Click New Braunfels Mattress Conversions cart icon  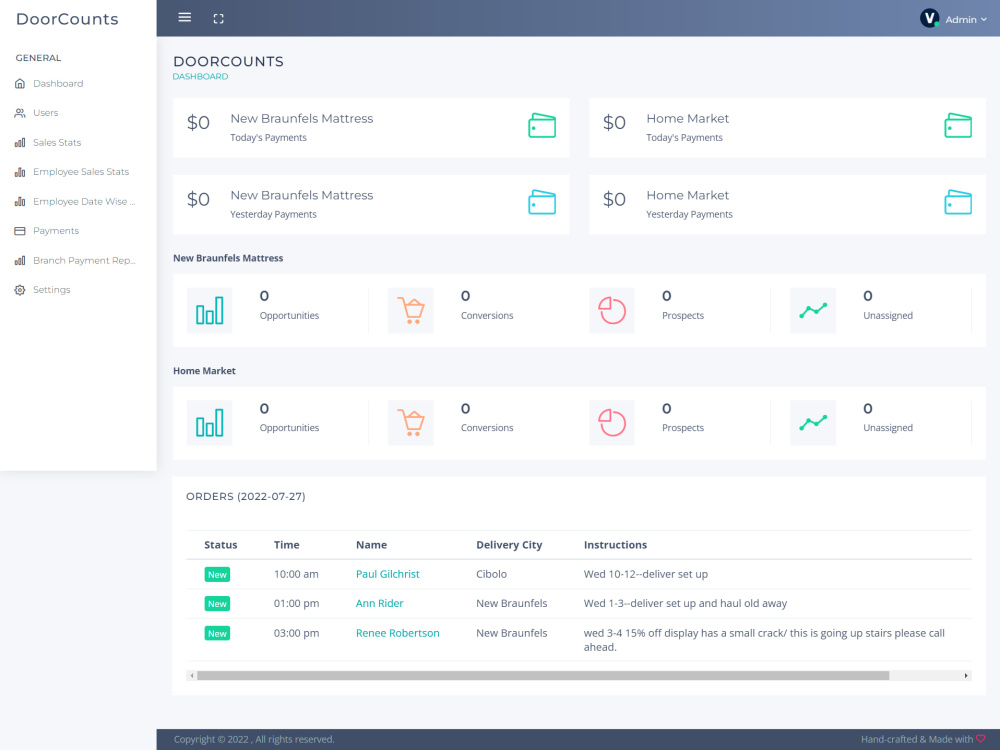(x=411, y=311)
